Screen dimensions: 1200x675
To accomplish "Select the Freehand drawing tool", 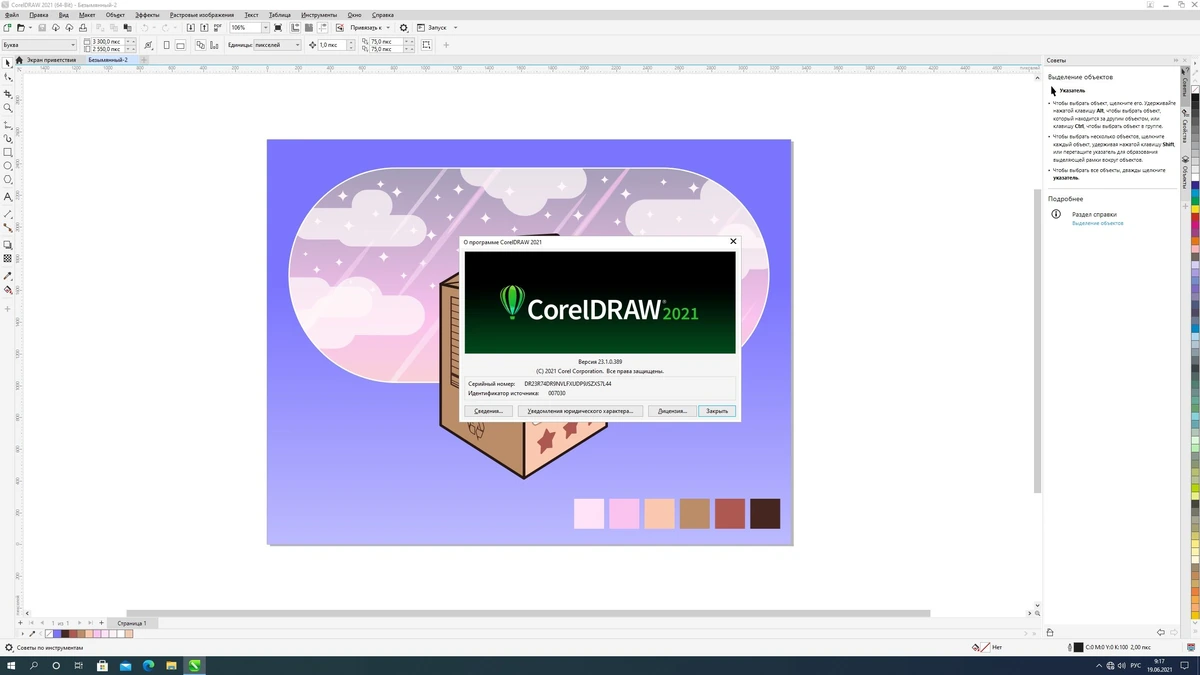I will pos(8,125).
